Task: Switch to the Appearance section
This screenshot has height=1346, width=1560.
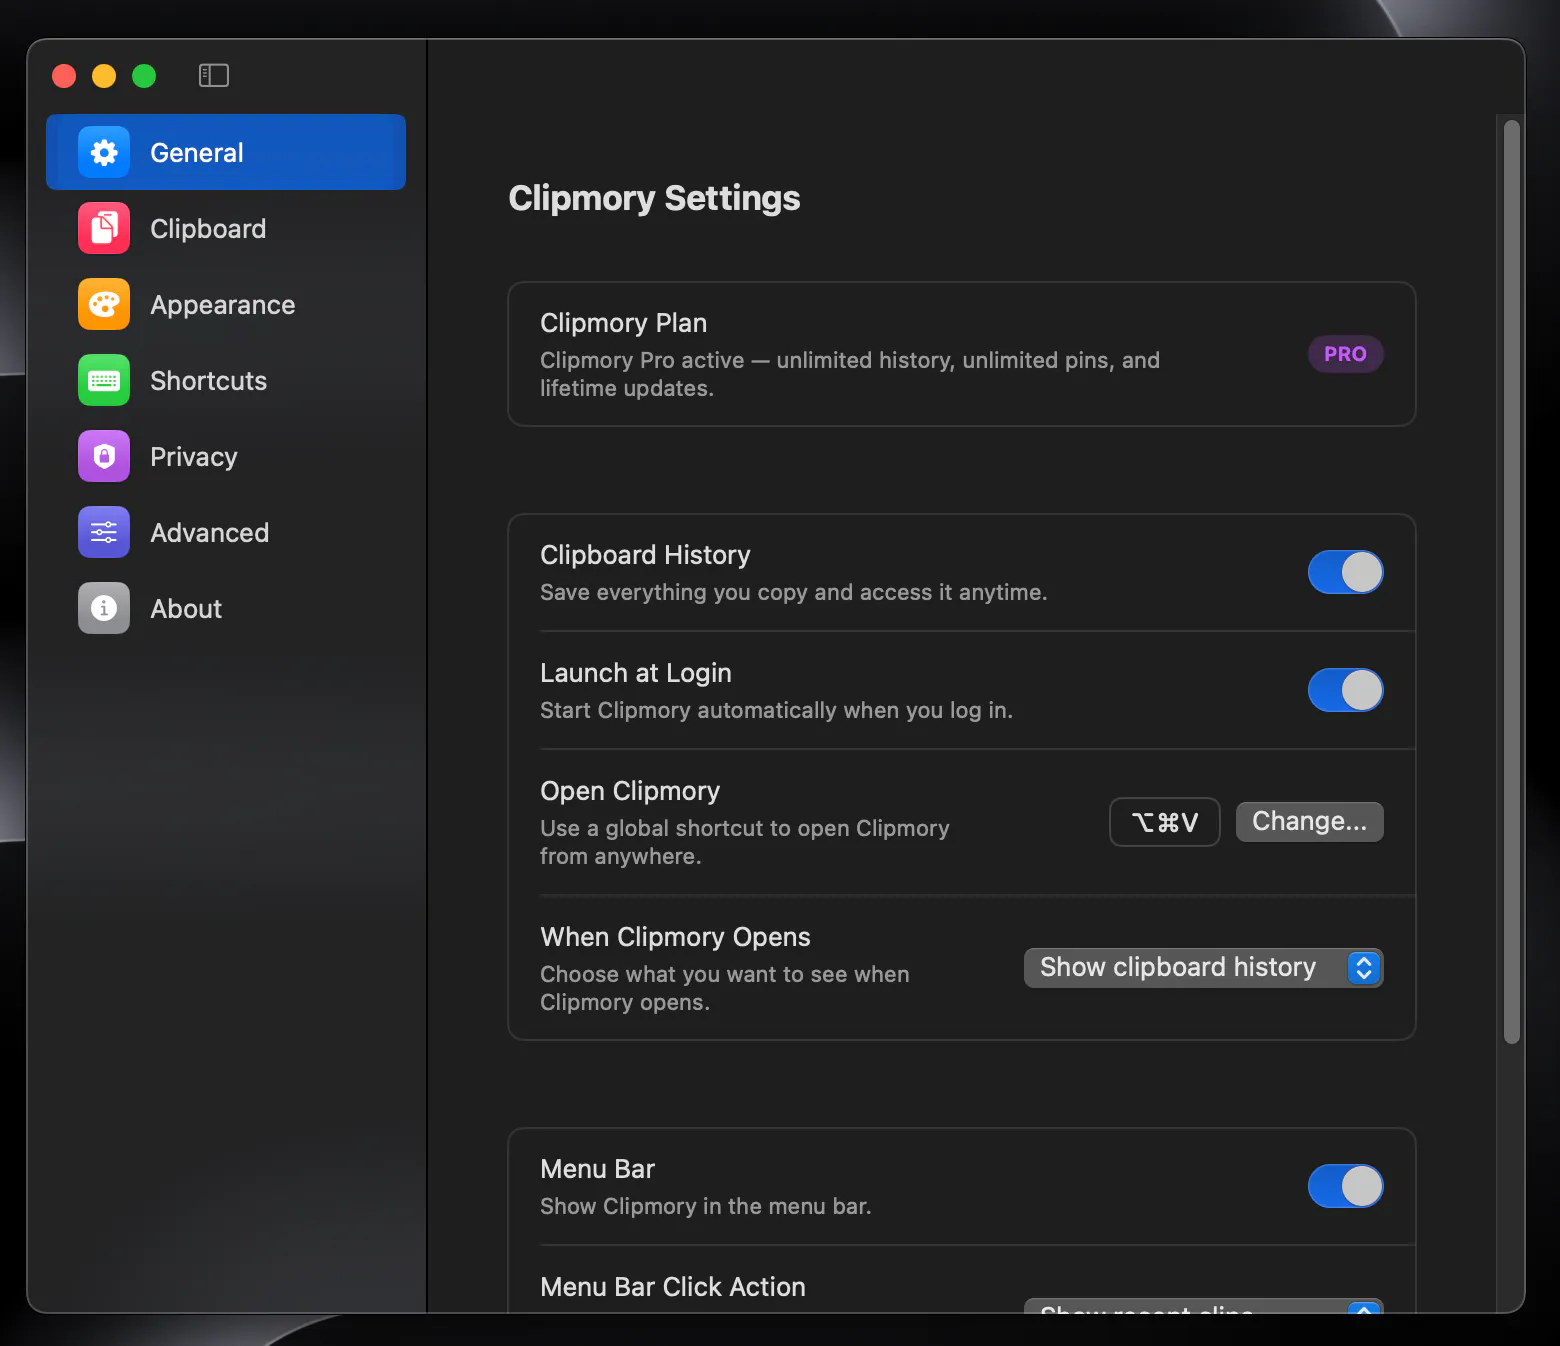Action: (226, 304)
